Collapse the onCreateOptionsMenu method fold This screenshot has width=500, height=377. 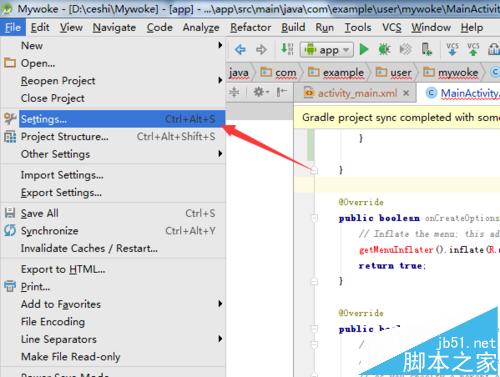pos(314,218)
